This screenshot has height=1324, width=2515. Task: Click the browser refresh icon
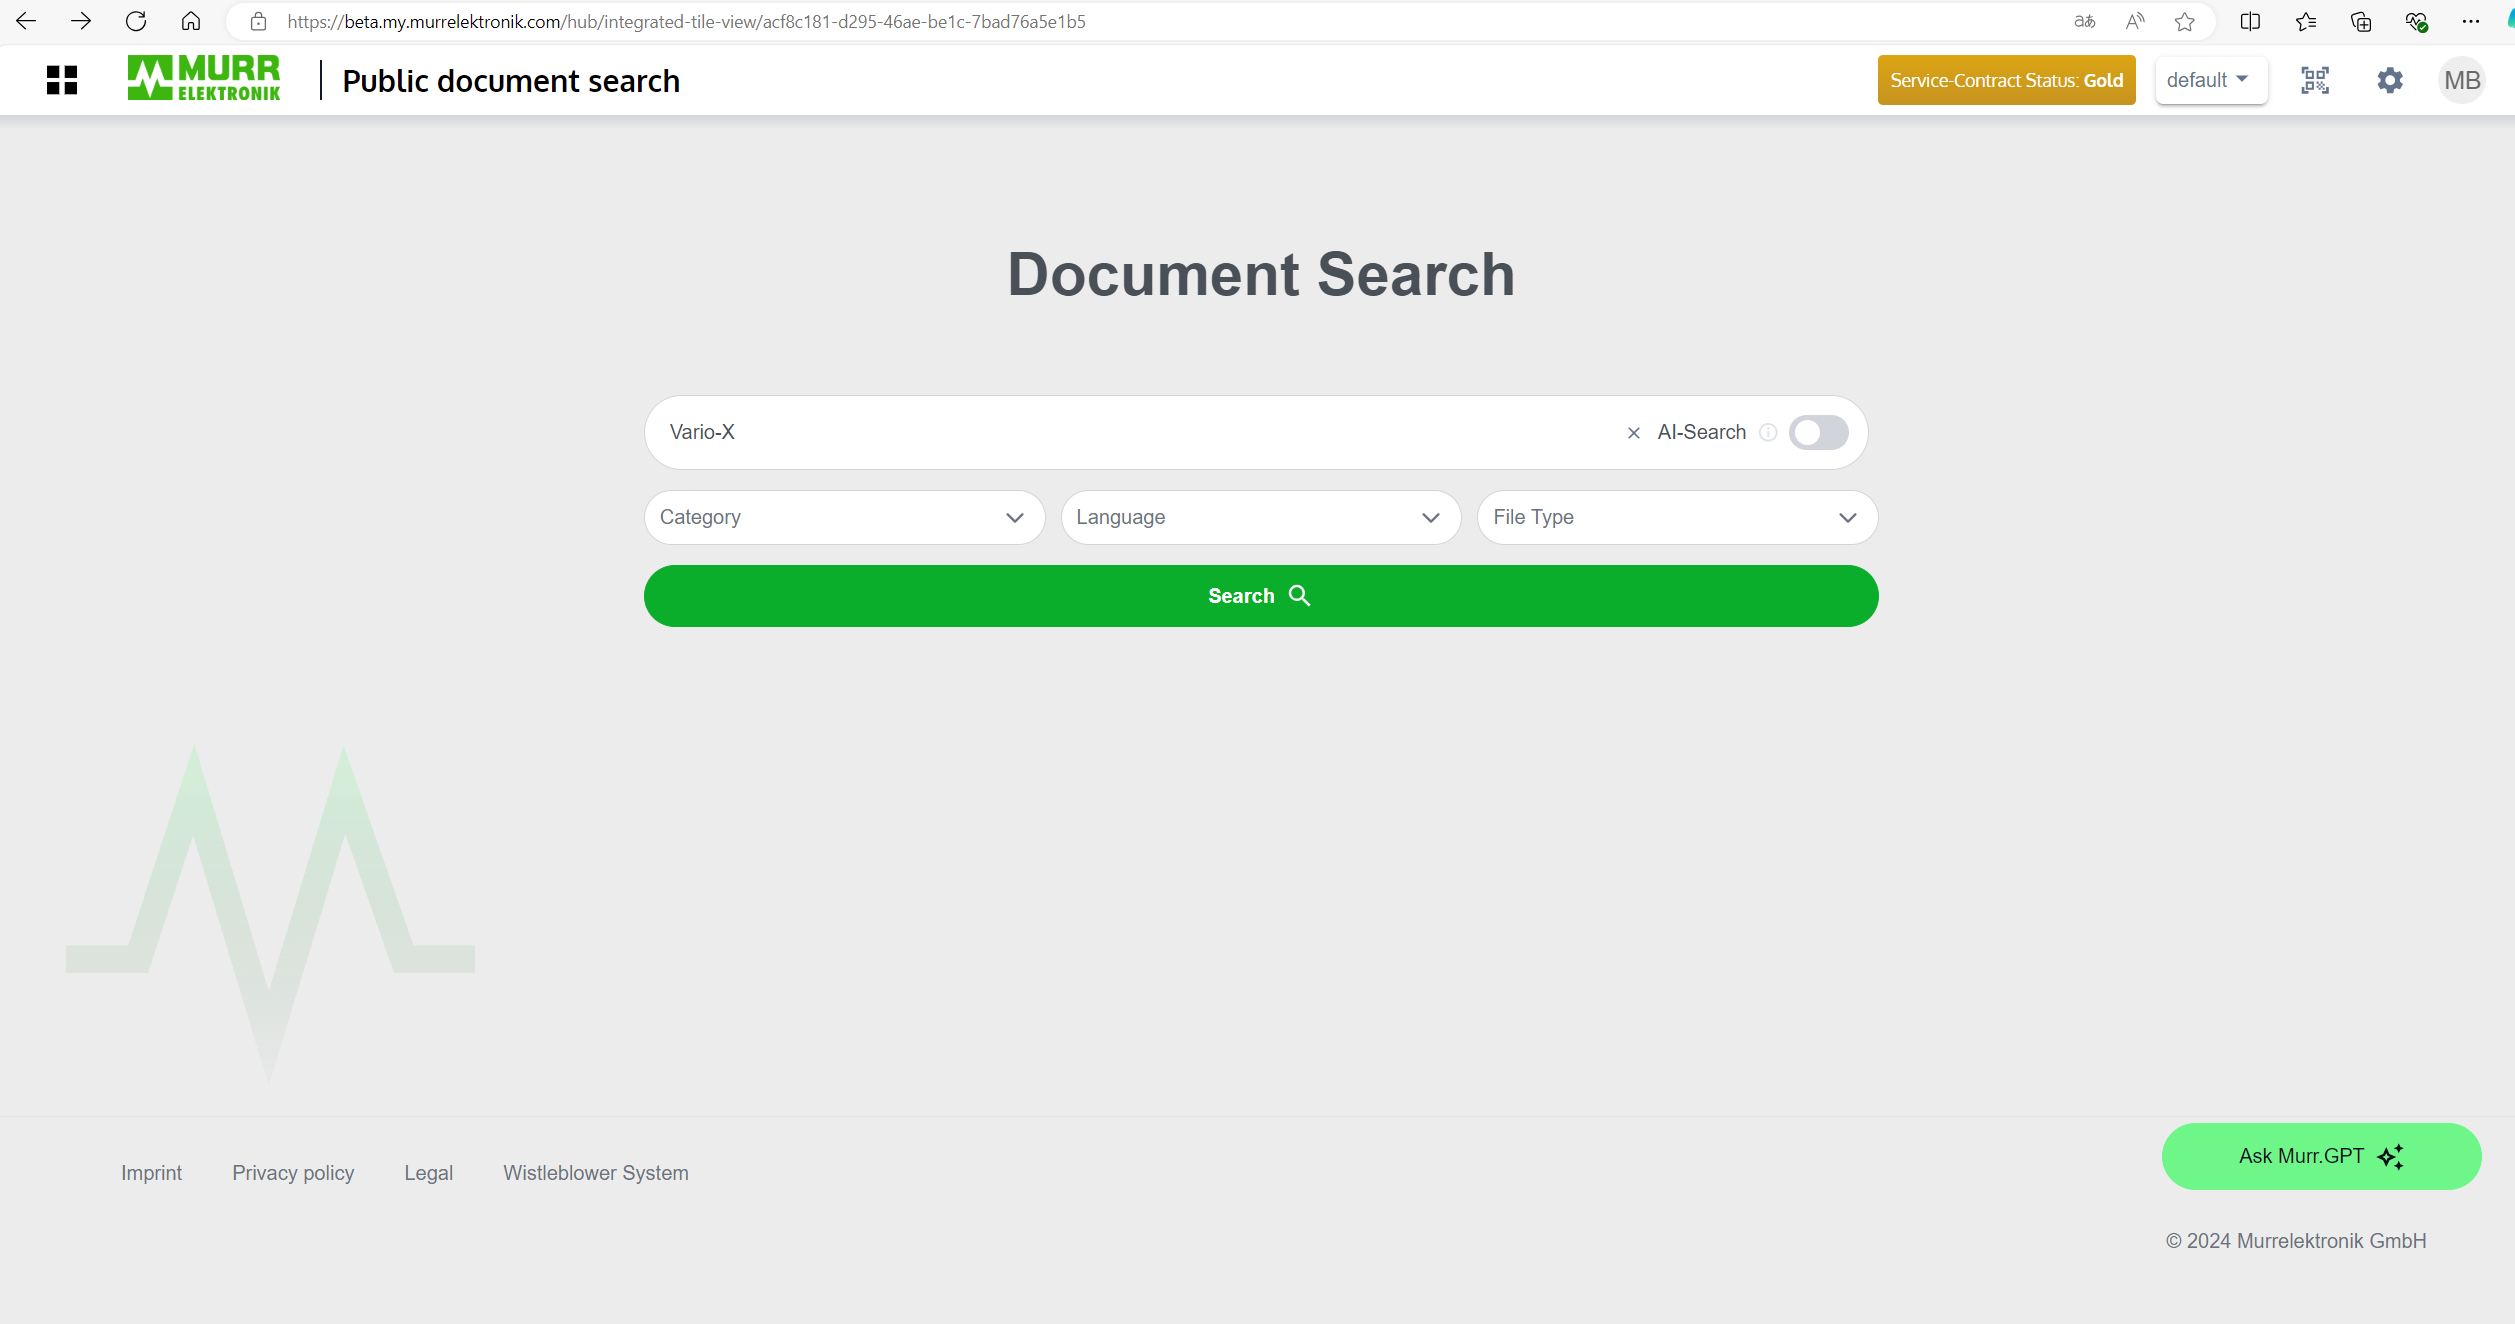pyautogui.click(x=136, y=21)
